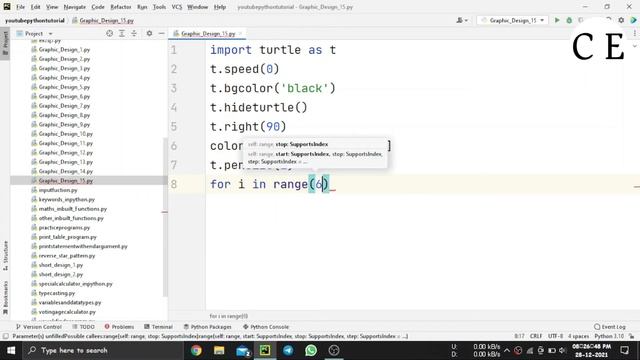Open the Mail app from taskbar
This screenshot has height=360, width=640.
[x=243, y=351]
